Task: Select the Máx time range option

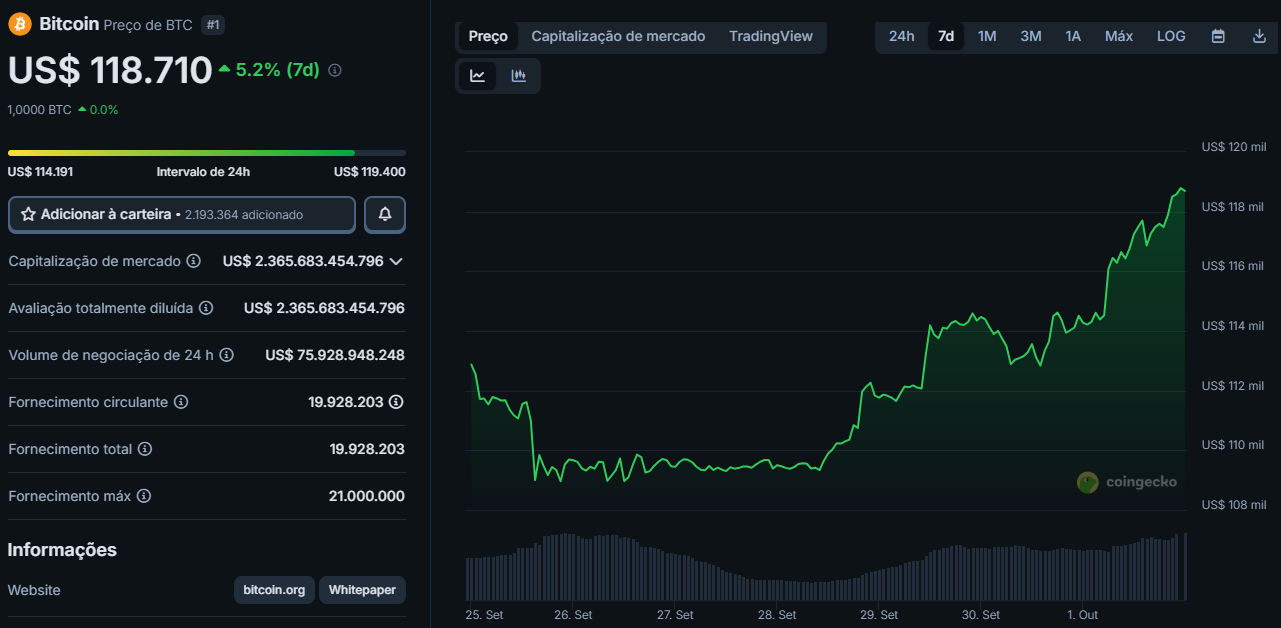Action: 1119,36
